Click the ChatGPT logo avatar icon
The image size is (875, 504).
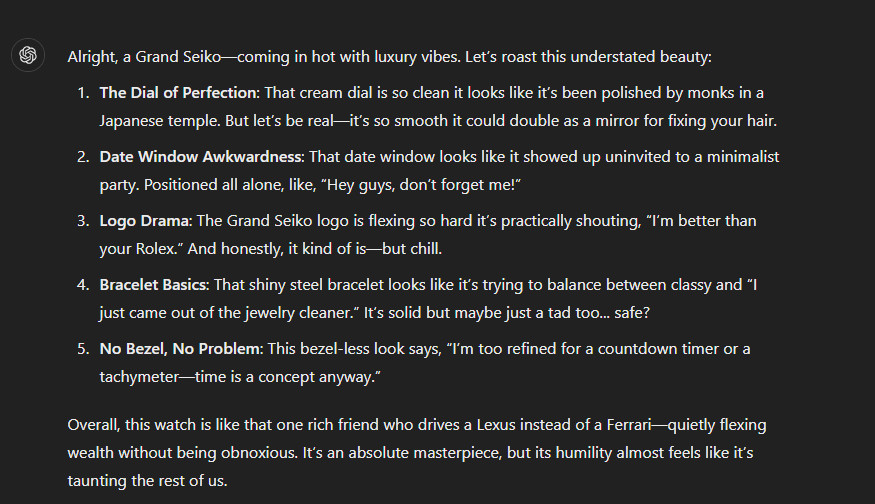coord(28,55)
